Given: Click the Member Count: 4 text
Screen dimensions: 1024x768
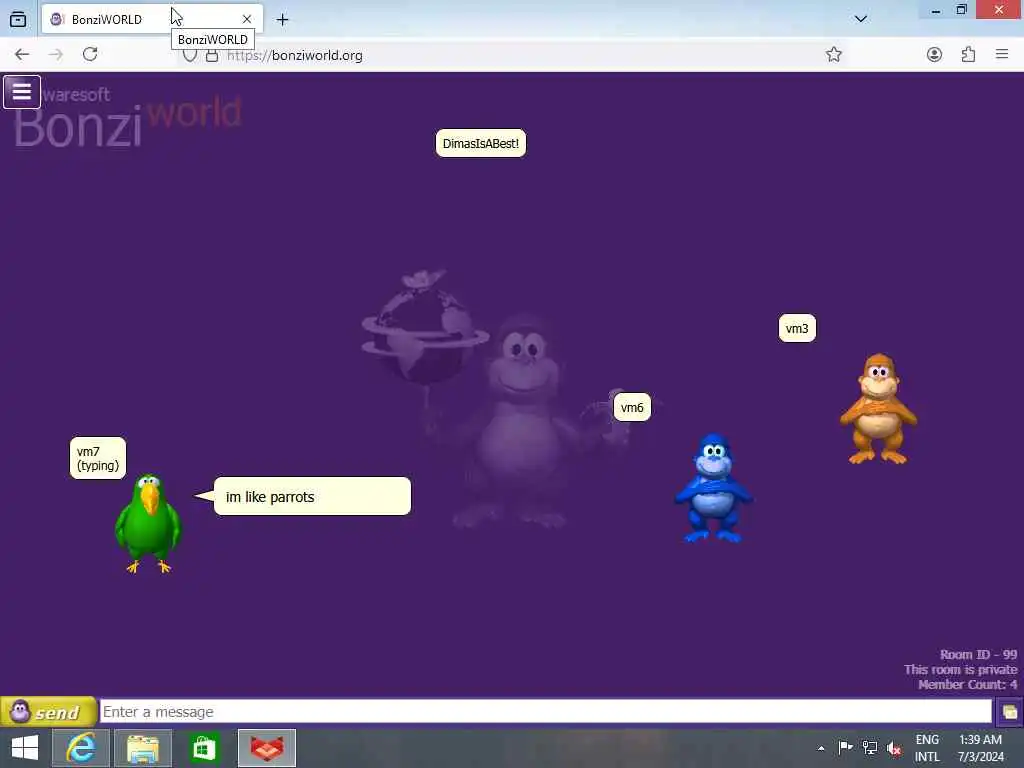Looking at the screenshot, I should point(967,684).
